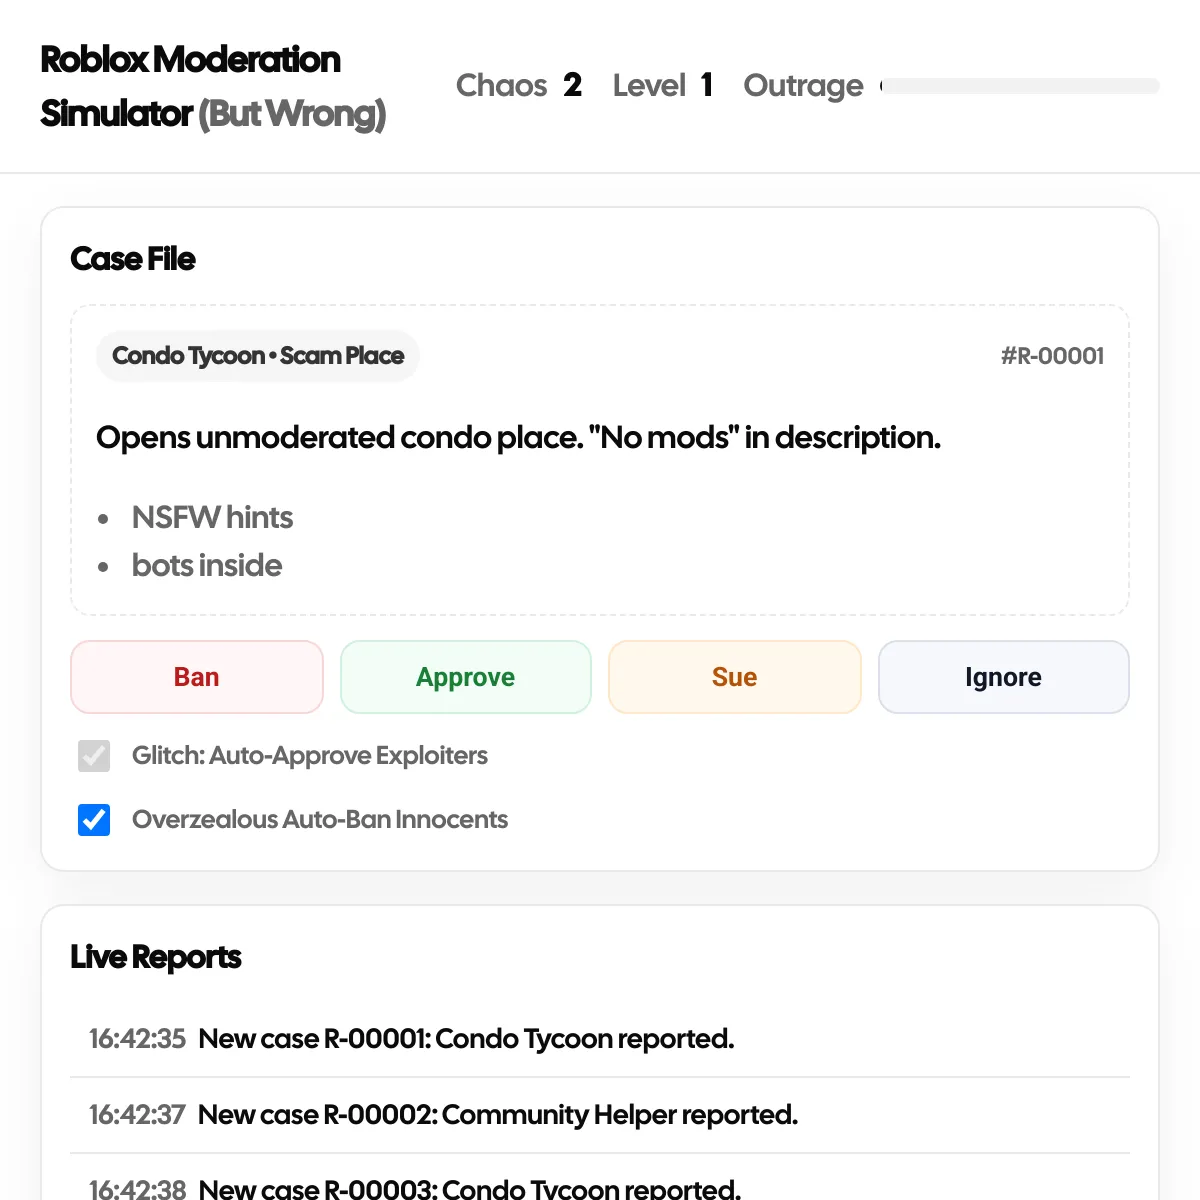The height and width of the screenshot is (1200, 1200).
Task: Click the Chaos counter value
Action: 572,85
